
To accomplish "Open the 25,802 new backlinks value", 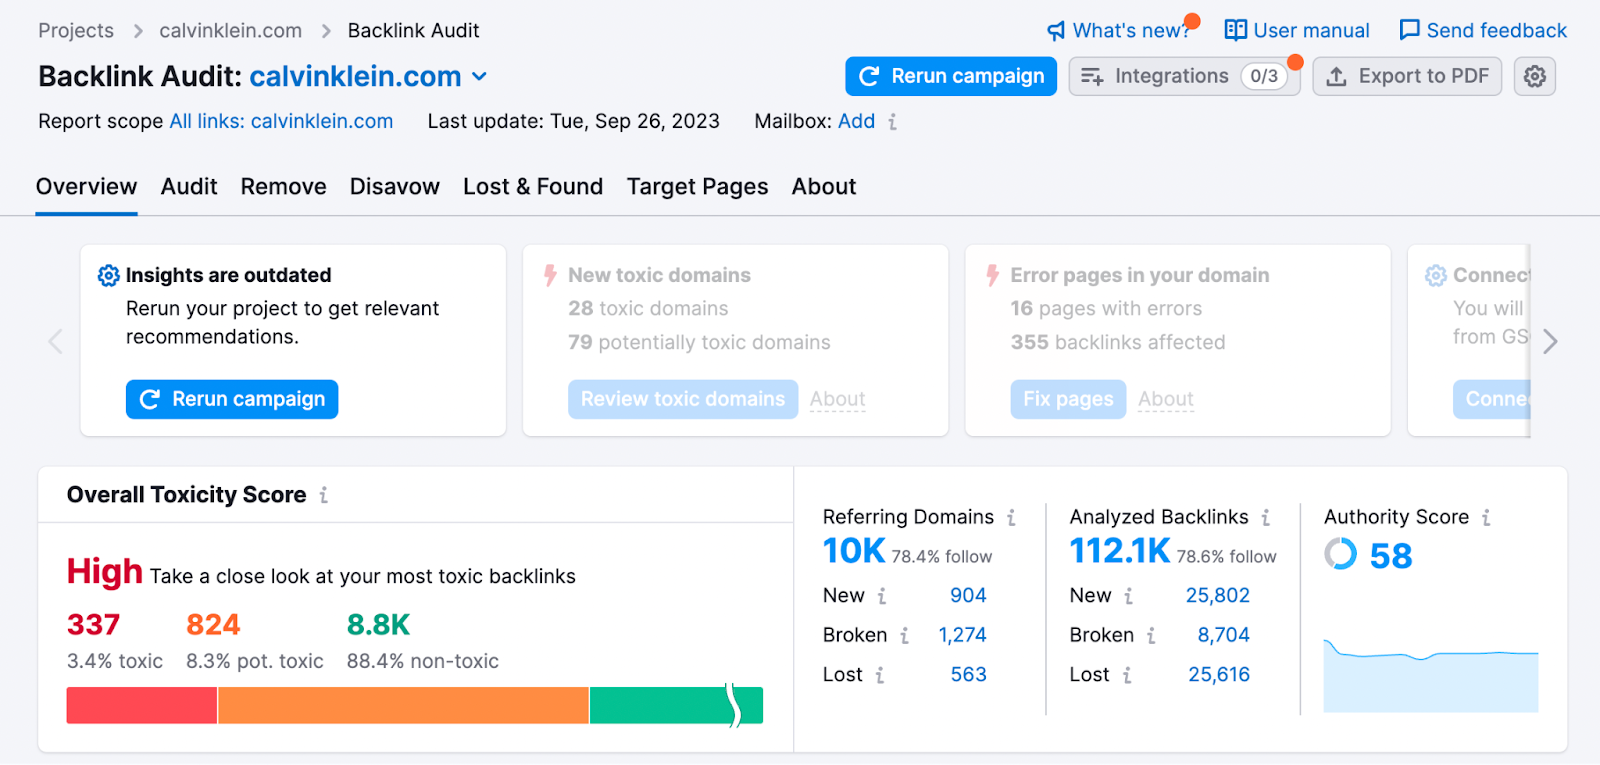I will click(1218, 596).
